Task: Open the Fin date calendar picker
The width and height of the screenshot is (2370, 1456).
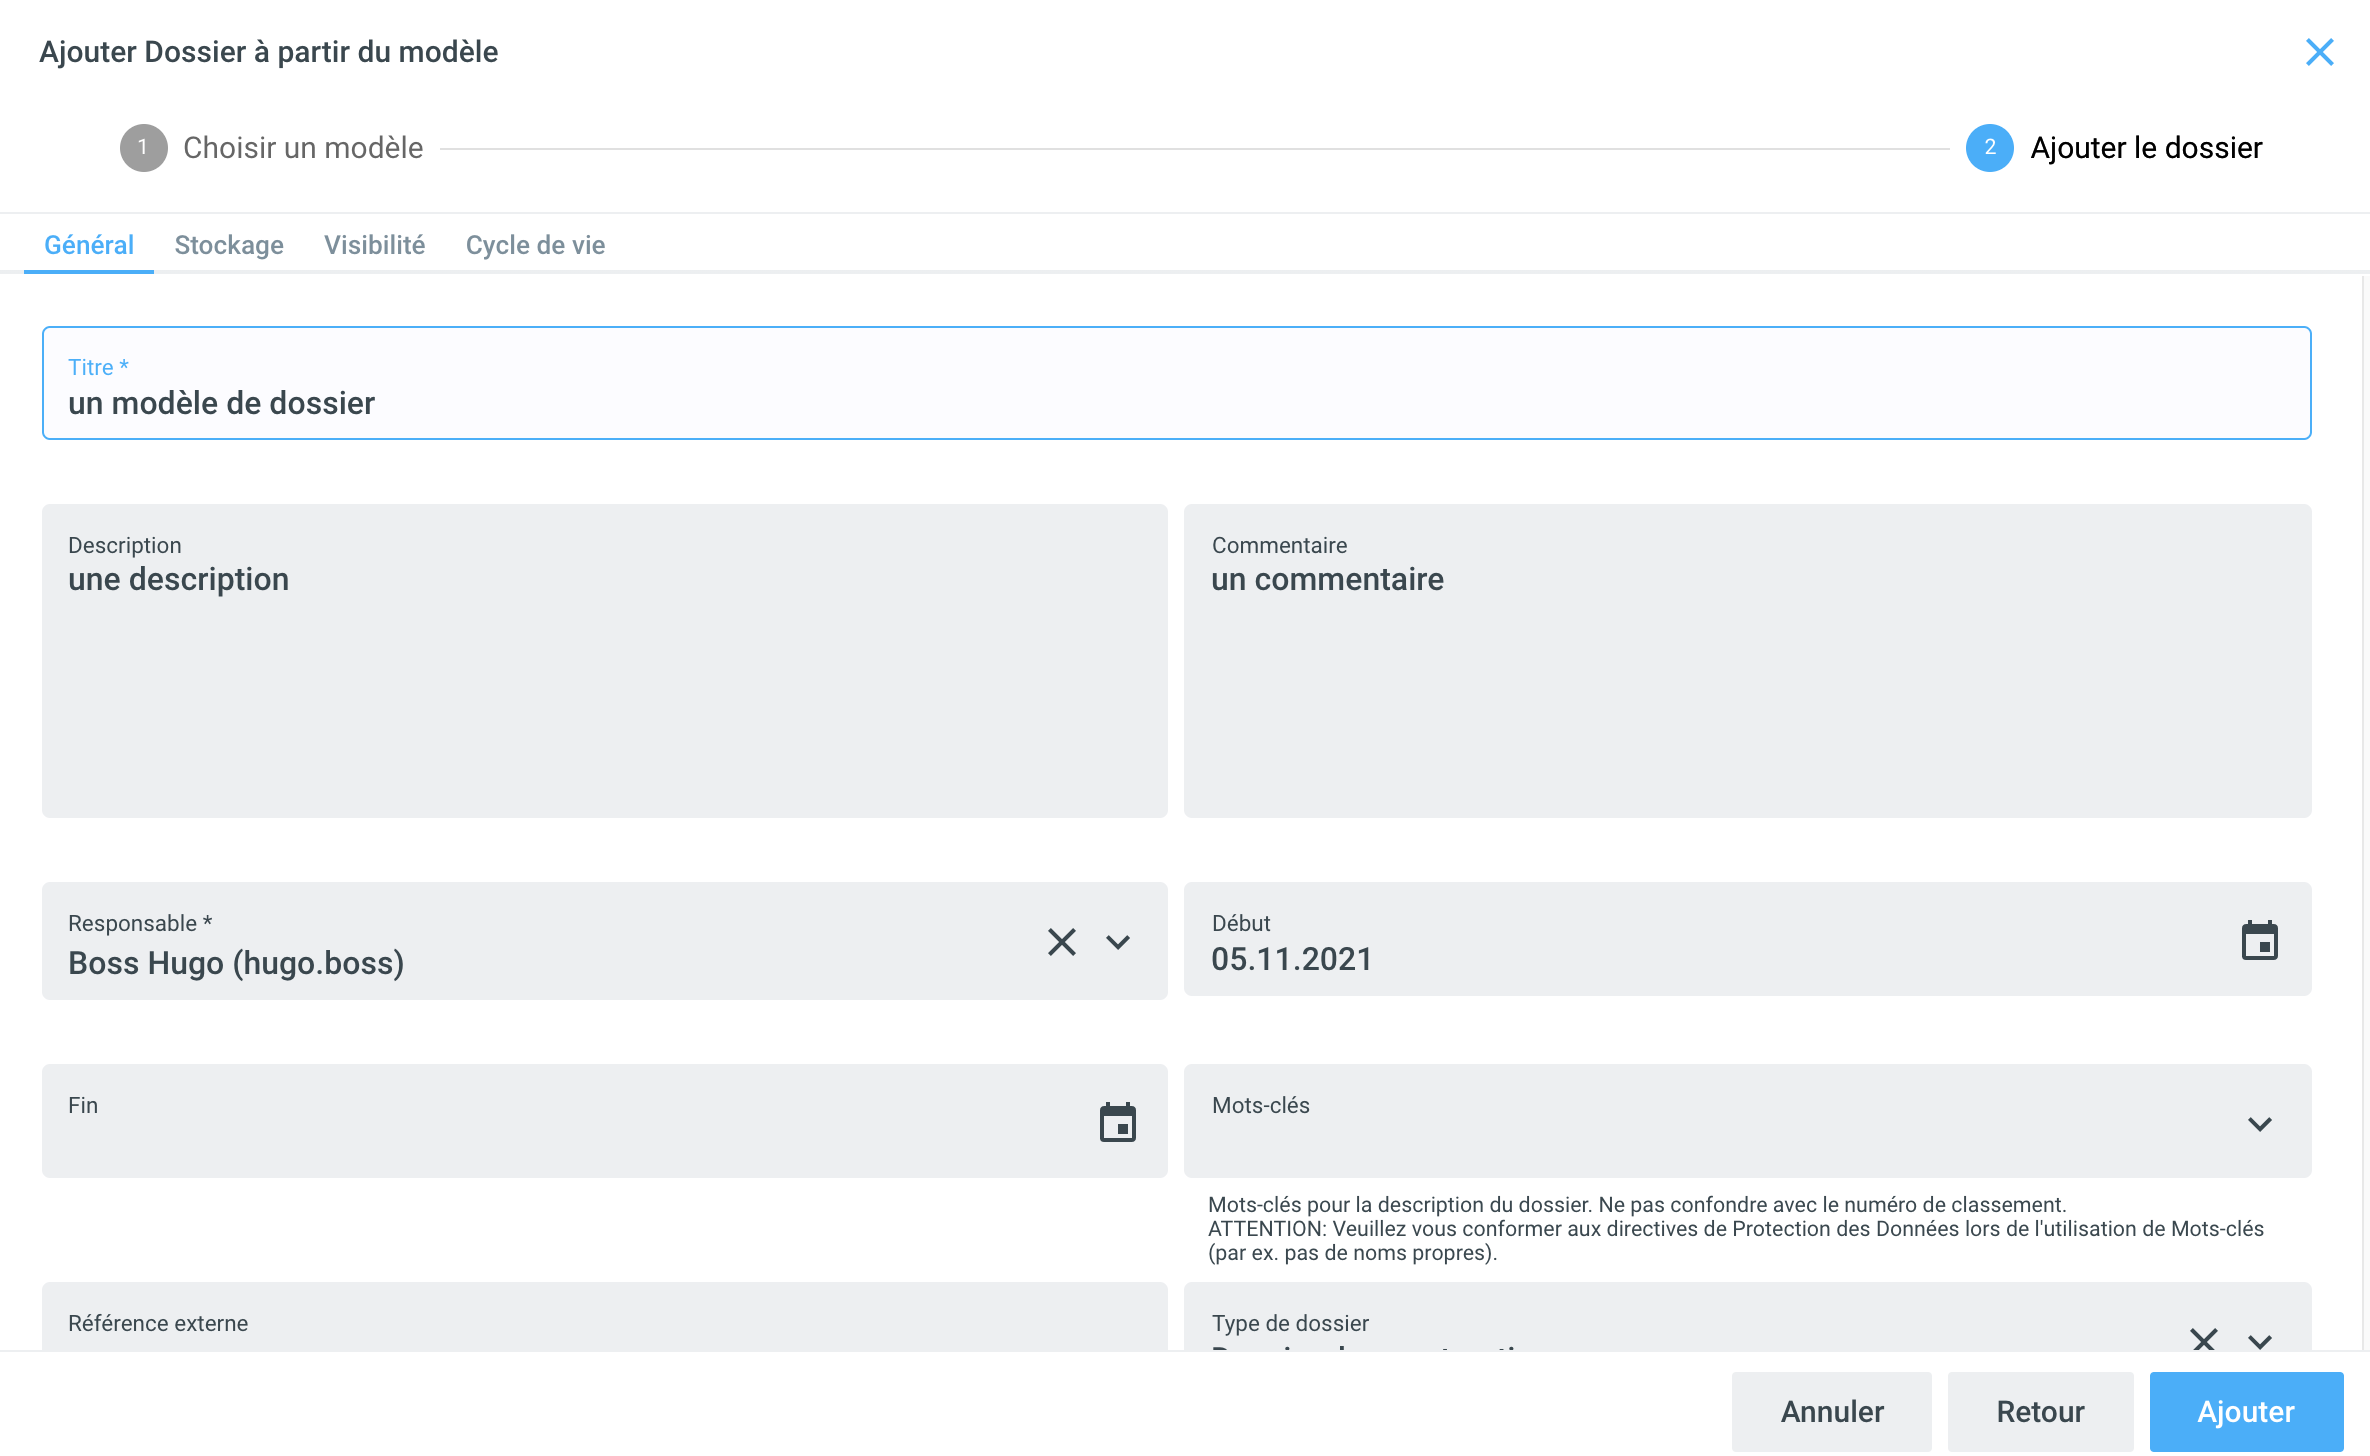Action: pyautogui.click(x=1117, y=1123)
